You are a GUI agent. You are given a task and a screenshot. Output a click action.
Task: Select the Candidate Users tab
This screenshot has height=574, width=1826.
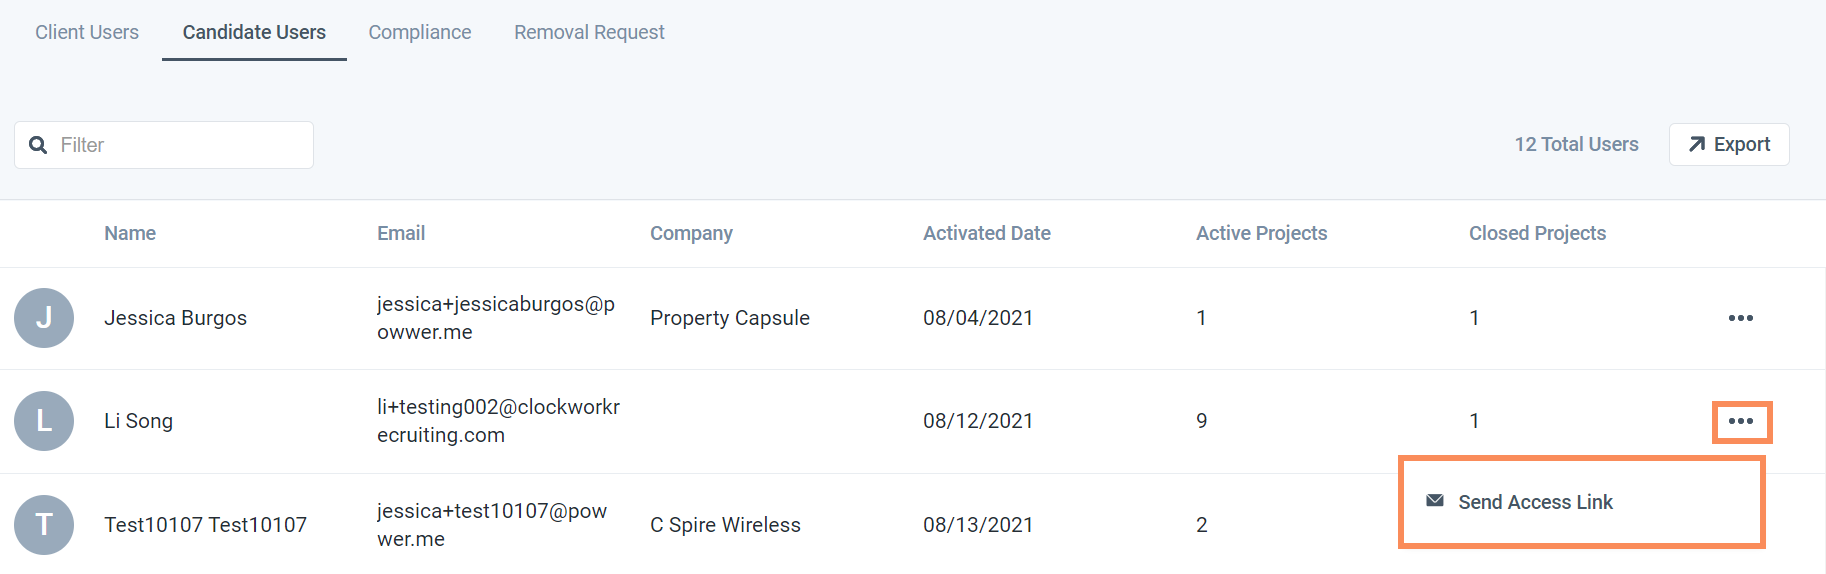[x=254, y=32]
